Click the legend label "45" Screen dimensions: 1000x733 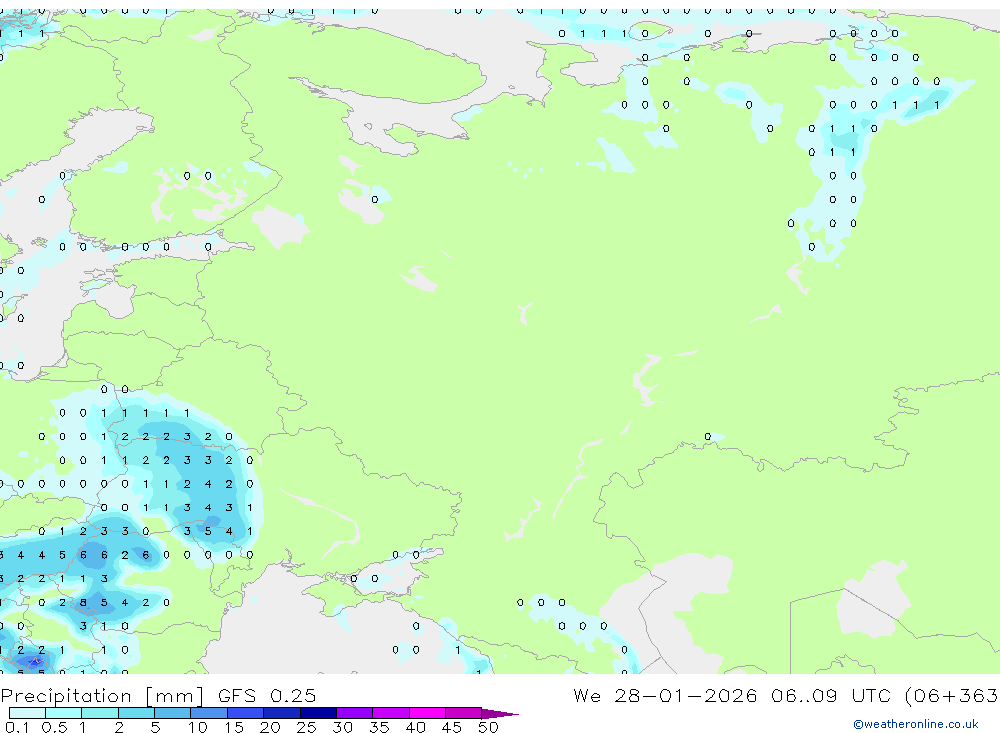pyautogui.click(x=452, y=727)
